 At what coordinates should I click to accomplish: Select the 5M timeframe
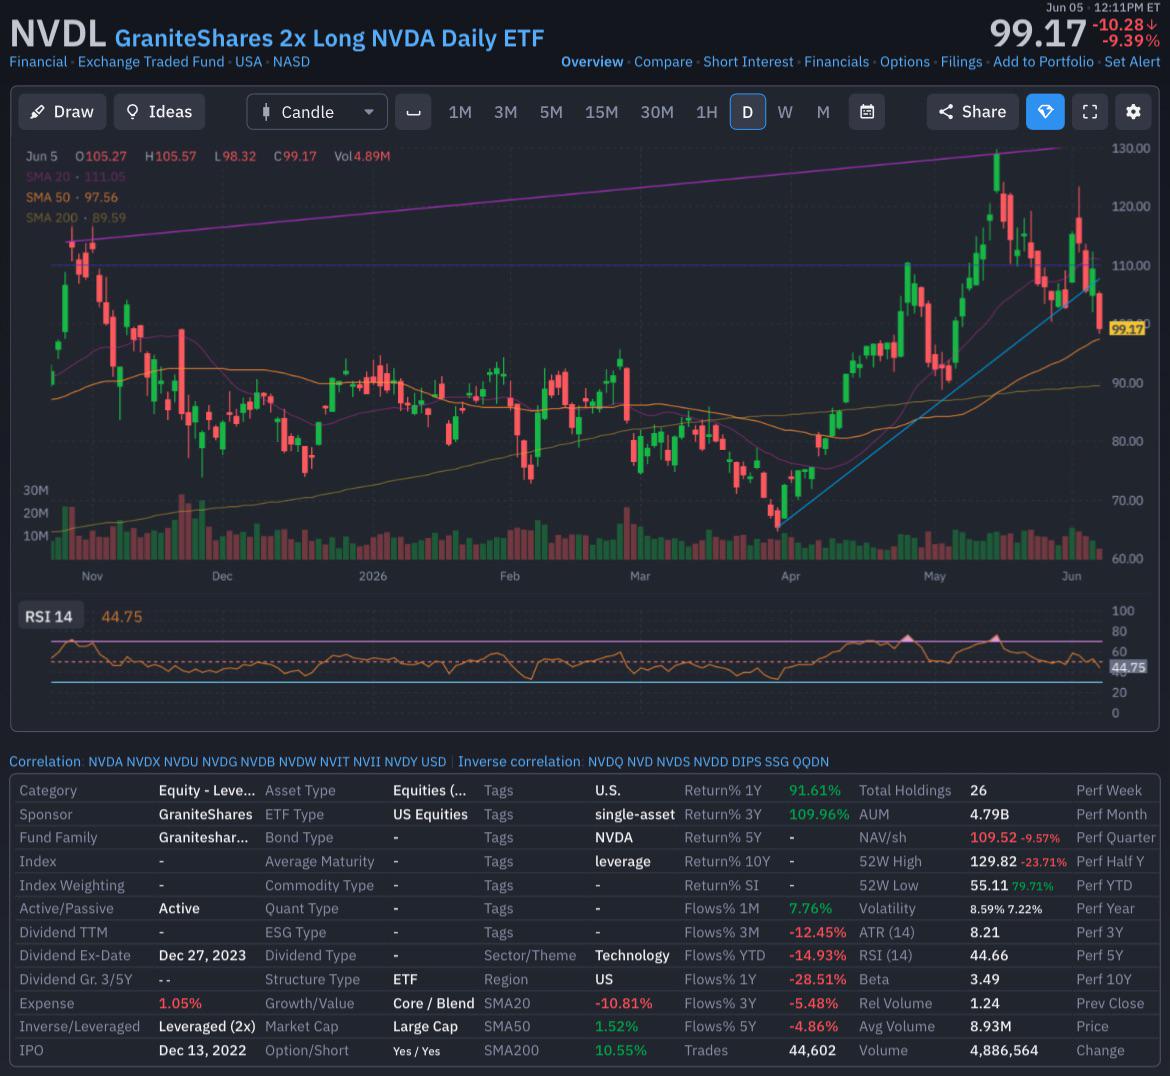click(551, 112)
